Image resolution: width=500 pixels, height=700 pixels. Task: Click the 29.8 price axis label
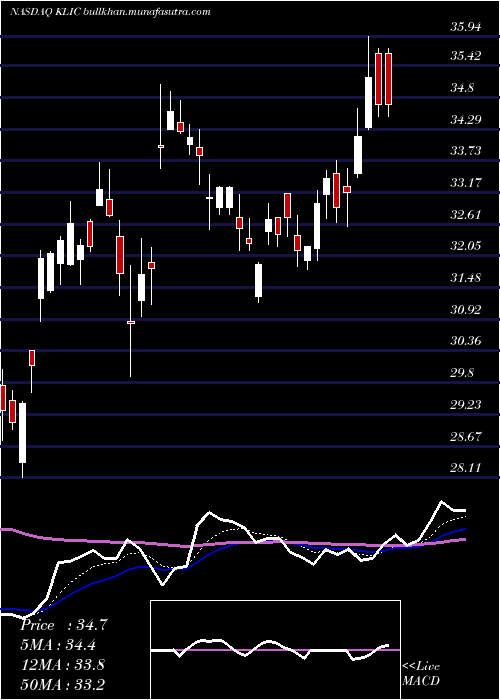(x=462, y=373)
